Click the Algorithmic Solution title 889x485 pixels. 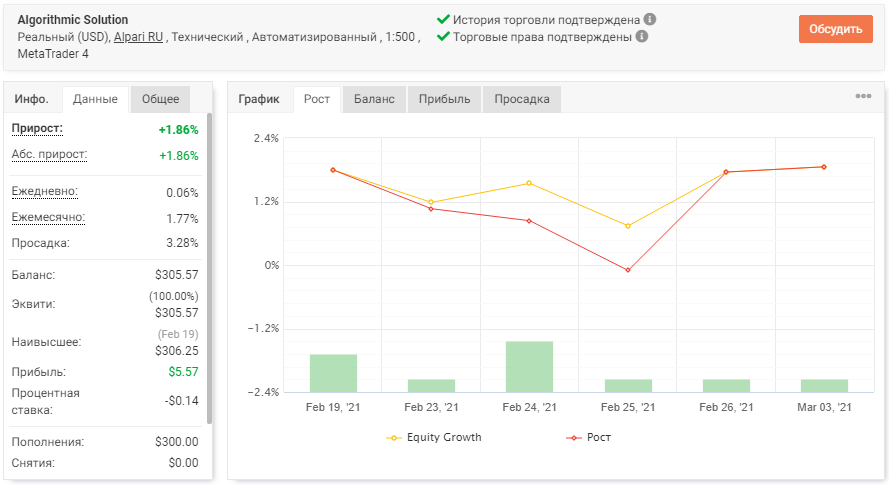(x=73, y=20)
